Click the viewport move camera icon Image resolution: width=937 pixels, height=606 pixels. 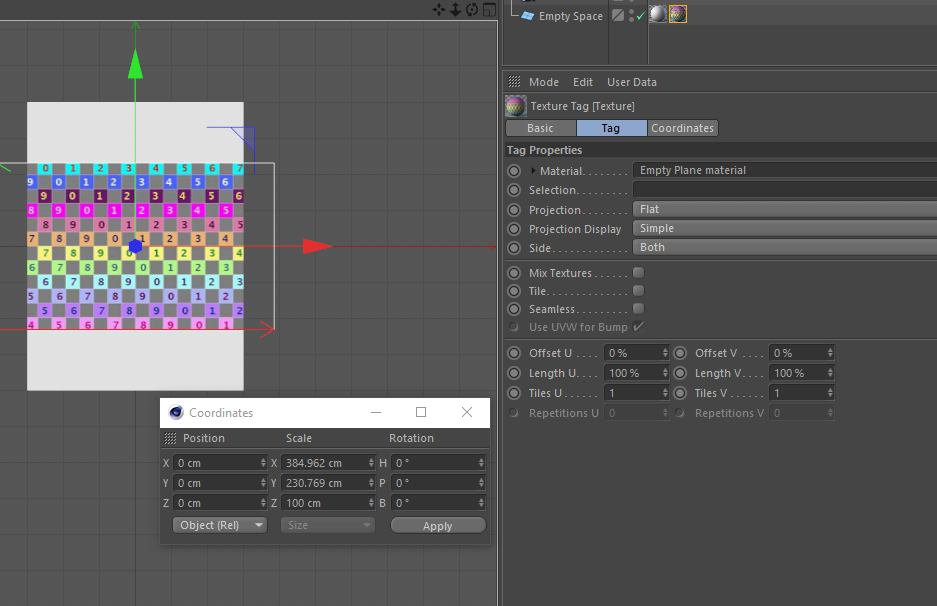coord(439,9)
